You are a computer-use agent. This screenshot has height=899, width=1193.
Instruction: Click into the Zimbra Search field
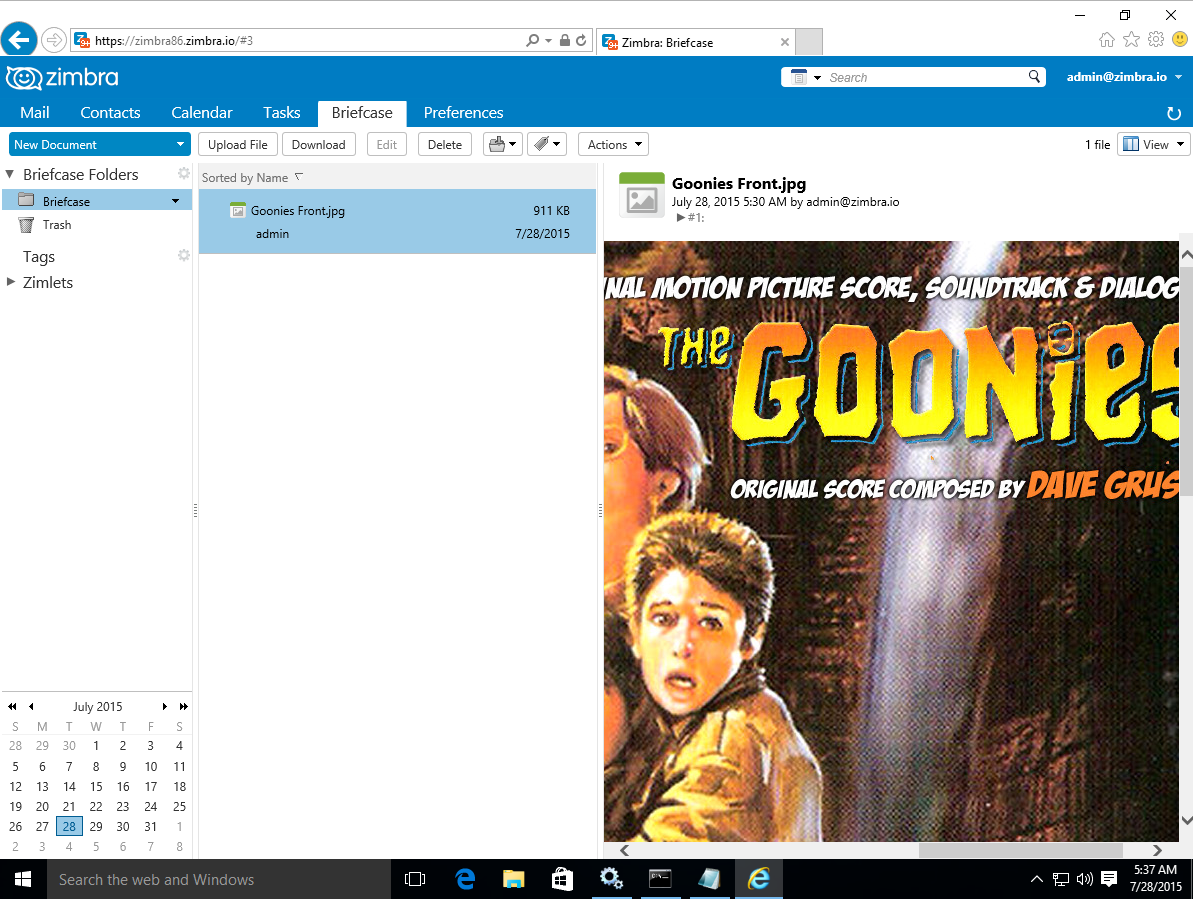pos(924,78)
